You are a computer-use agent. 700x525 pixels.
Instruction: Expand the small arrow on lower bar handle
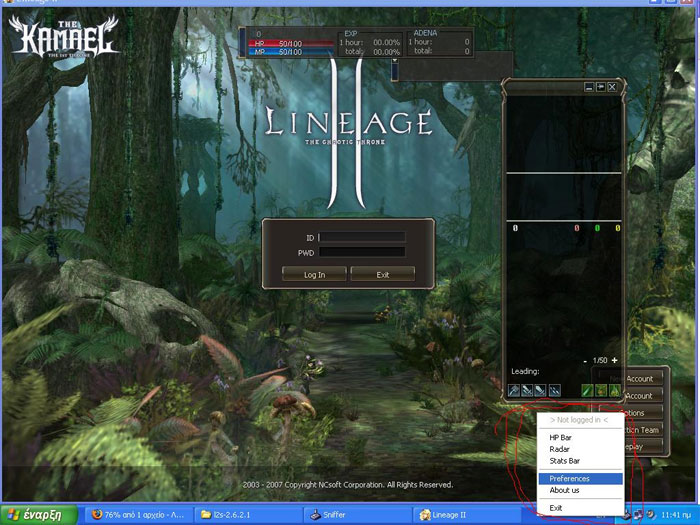pyautogui.click(x=395, y=61)
